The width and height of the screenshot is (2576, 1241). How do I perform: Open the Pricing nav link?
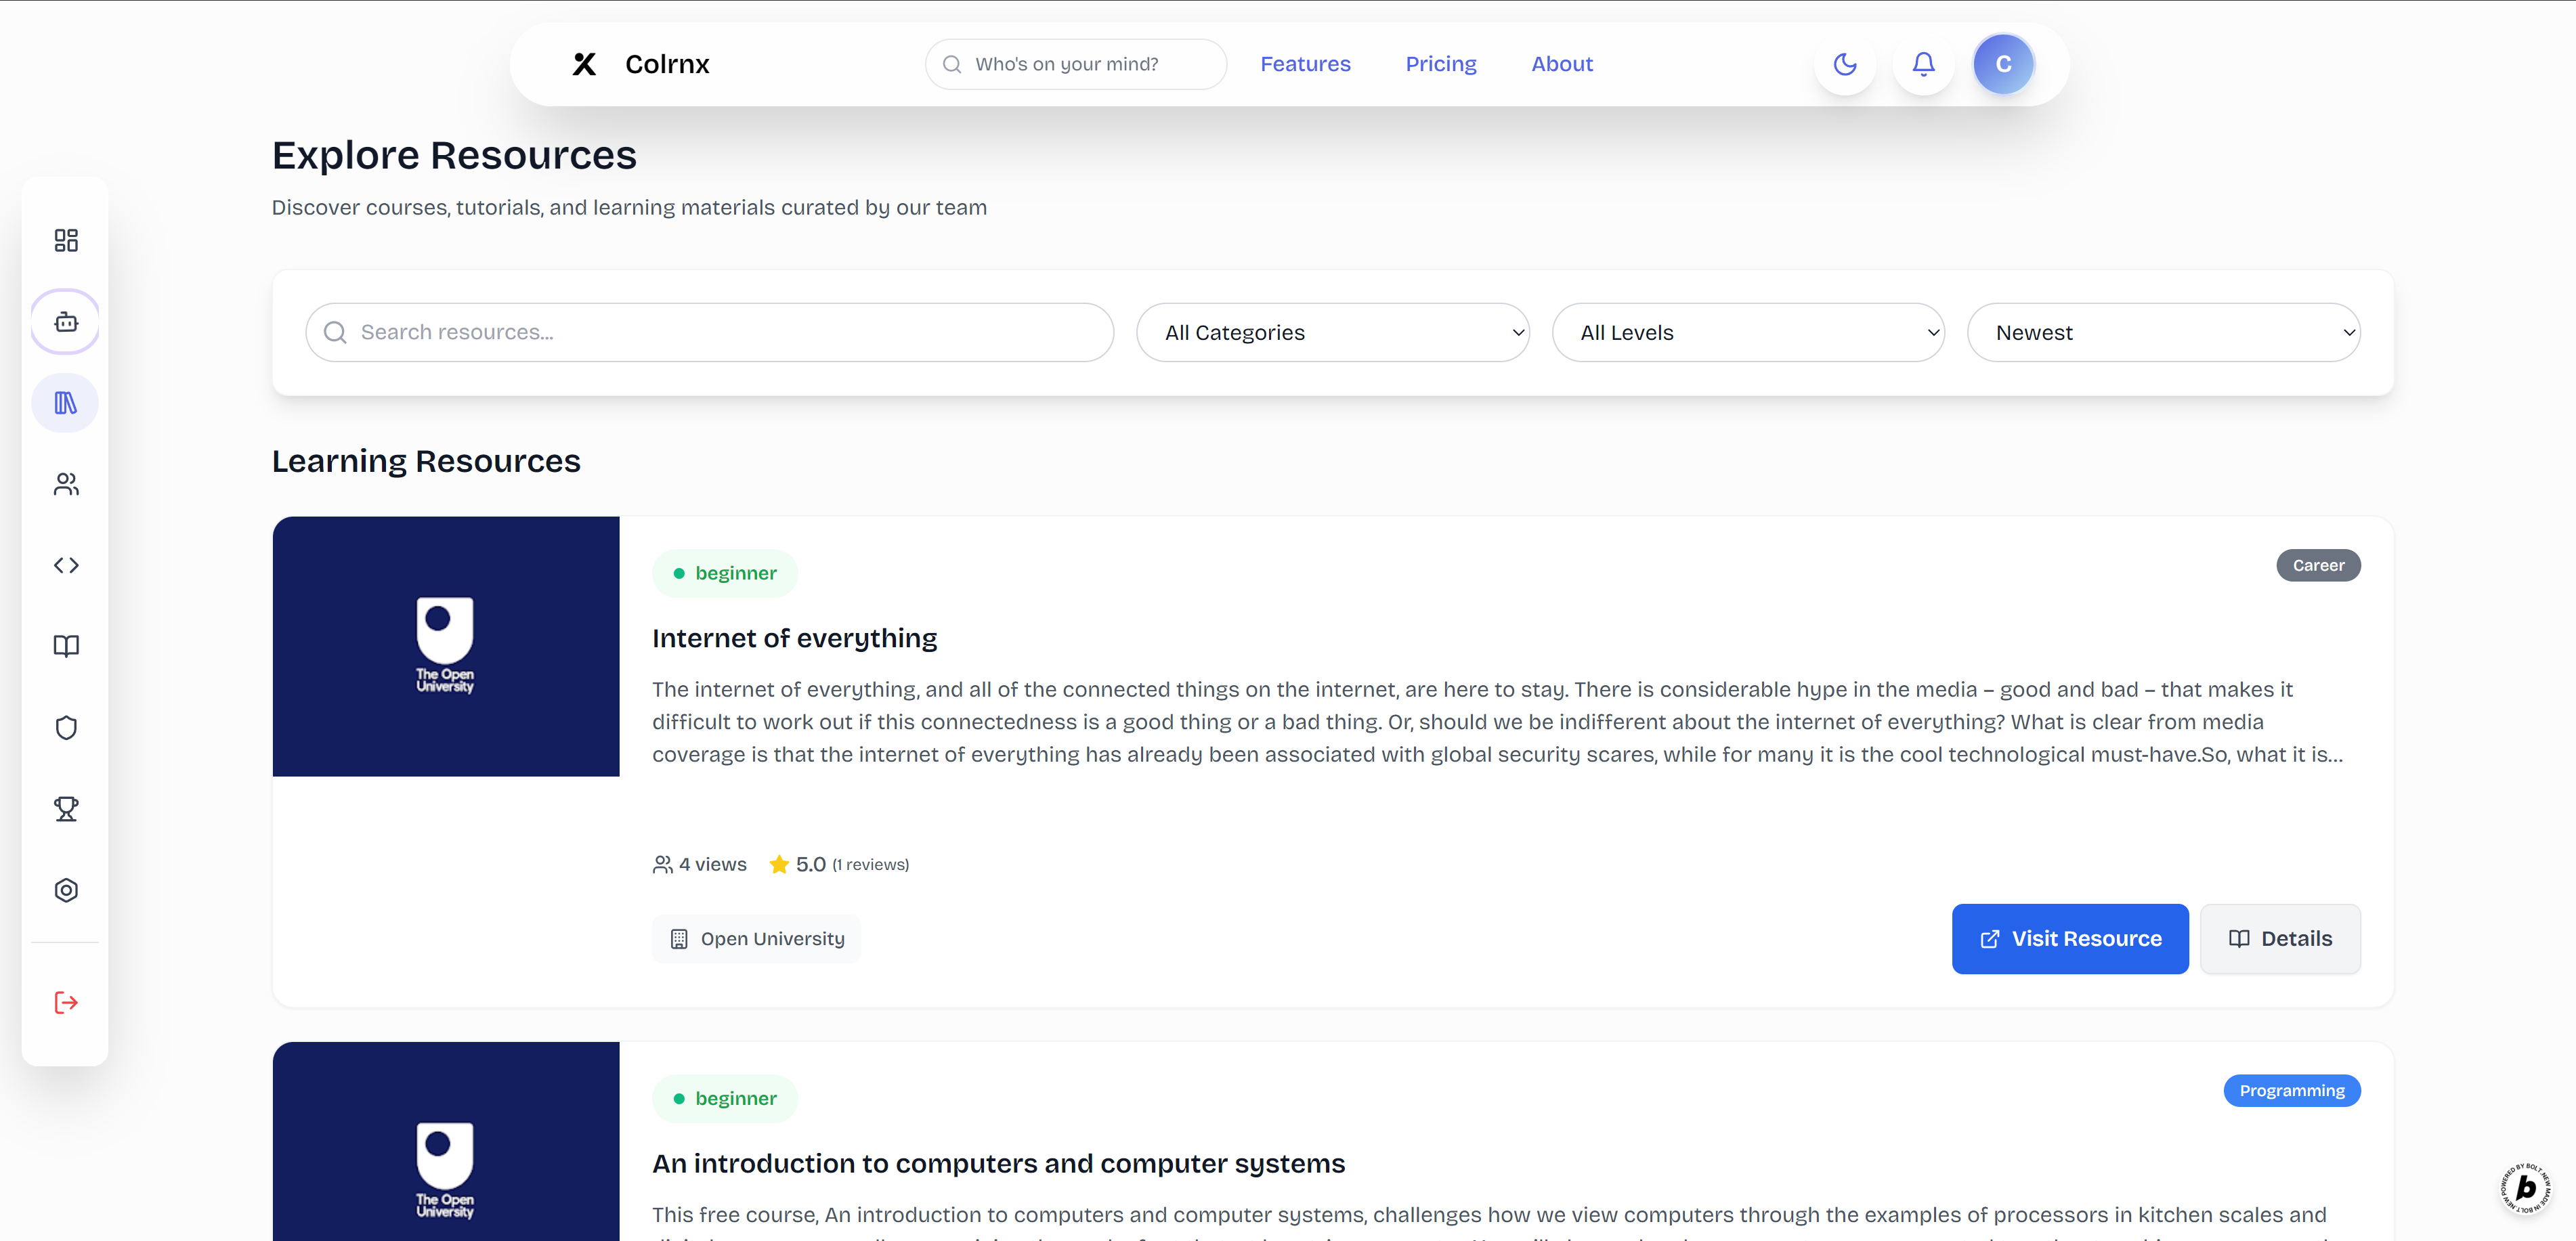coord(1440,64)
